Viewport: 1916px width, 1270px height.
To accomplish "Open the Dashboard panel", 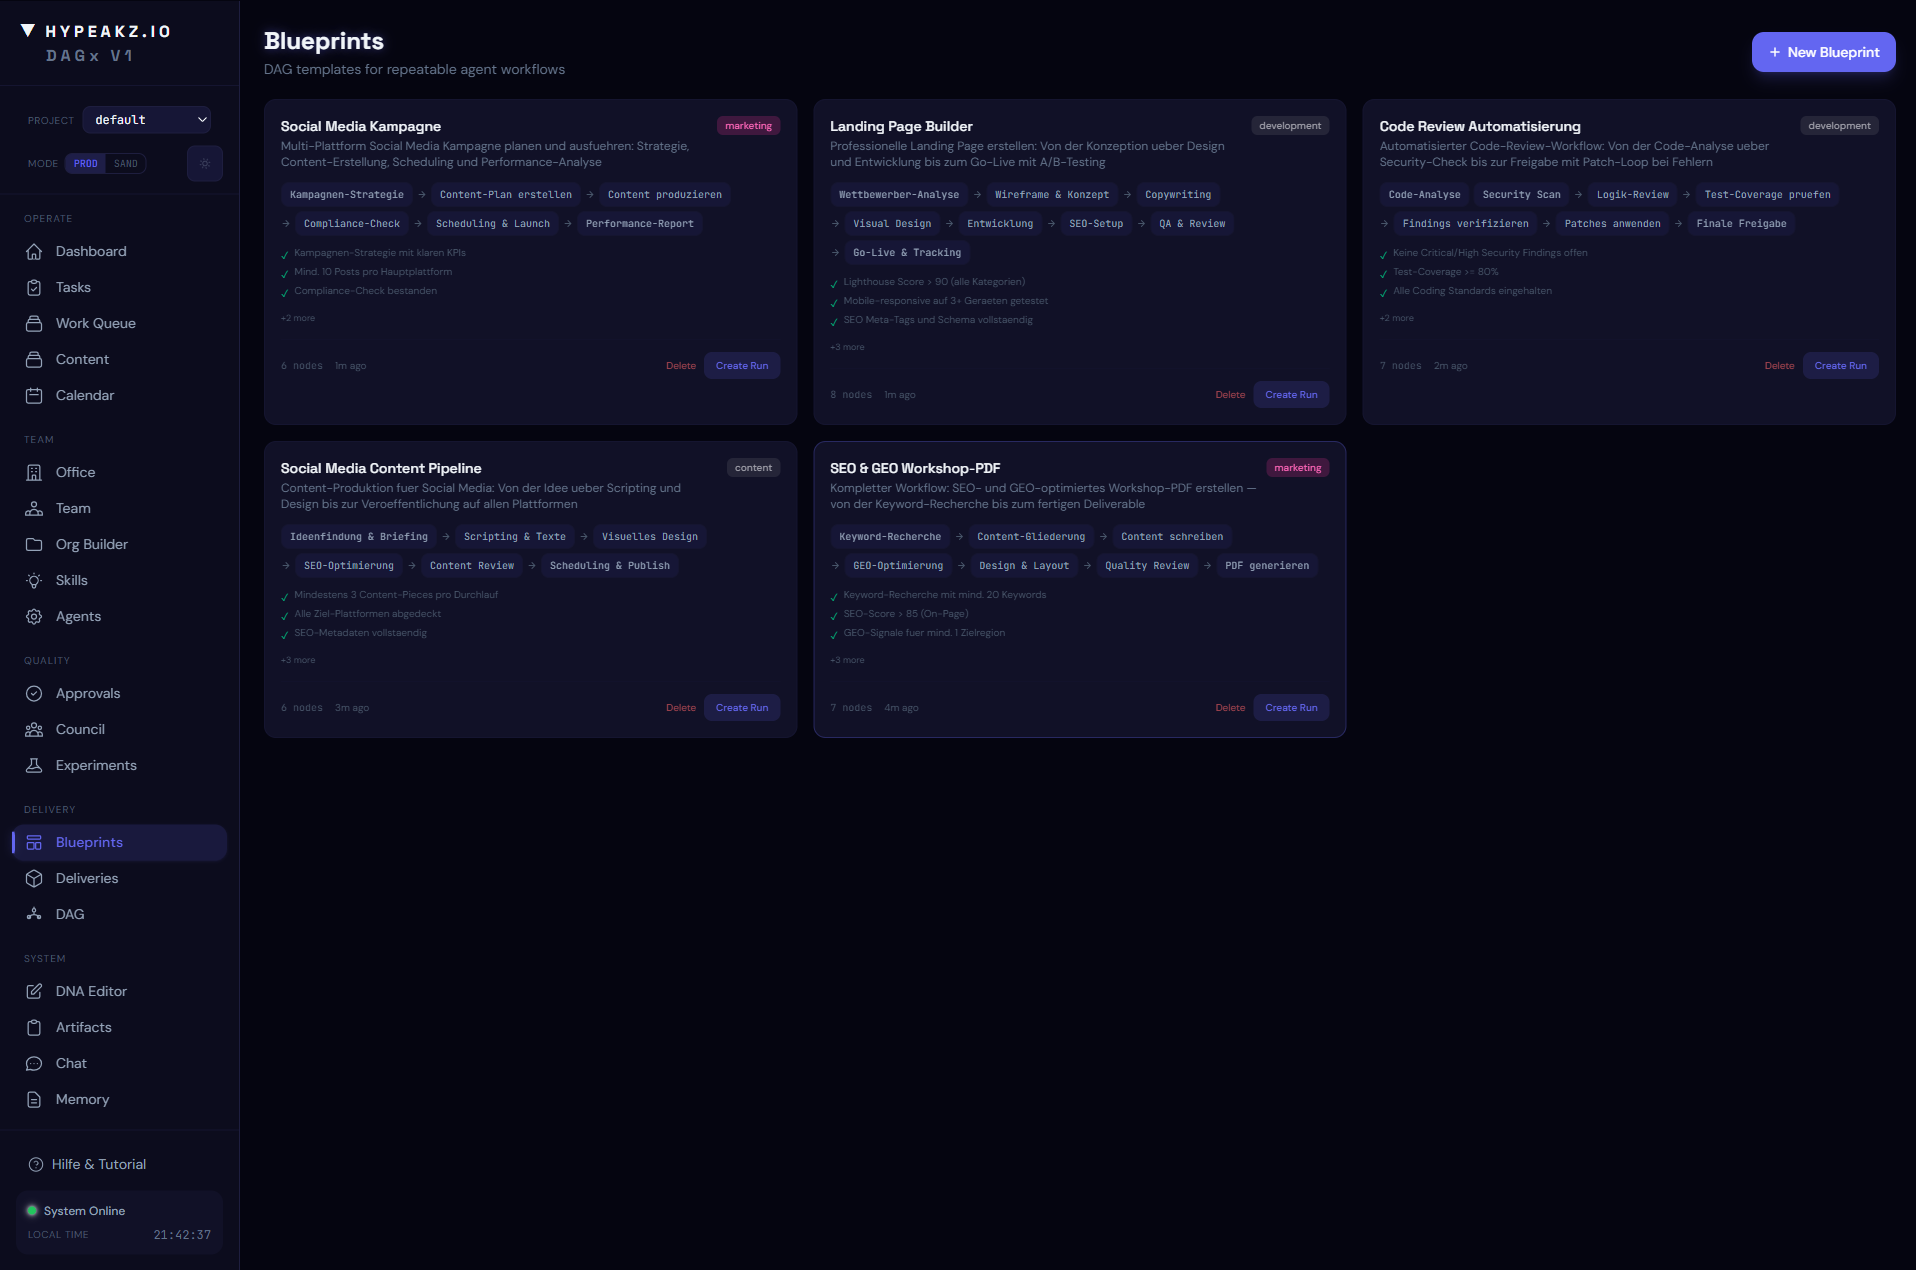I will click(x=91, y=251).
